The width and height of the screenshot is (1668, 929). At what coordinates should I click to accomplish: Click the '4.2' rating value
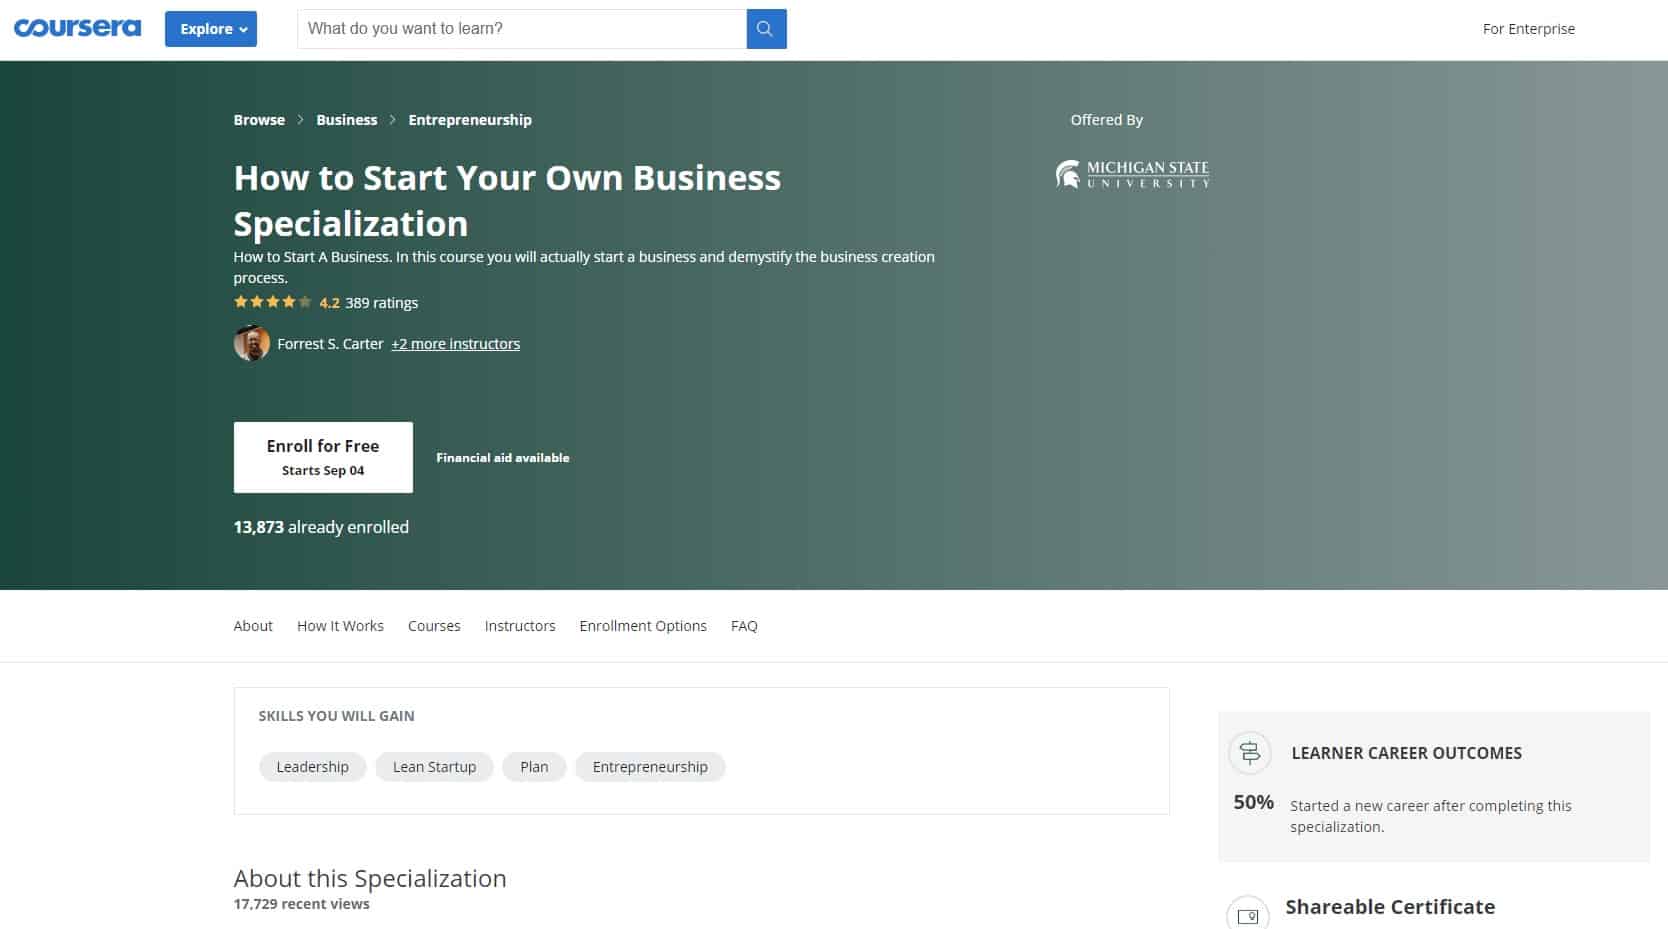tap(329, 303)
